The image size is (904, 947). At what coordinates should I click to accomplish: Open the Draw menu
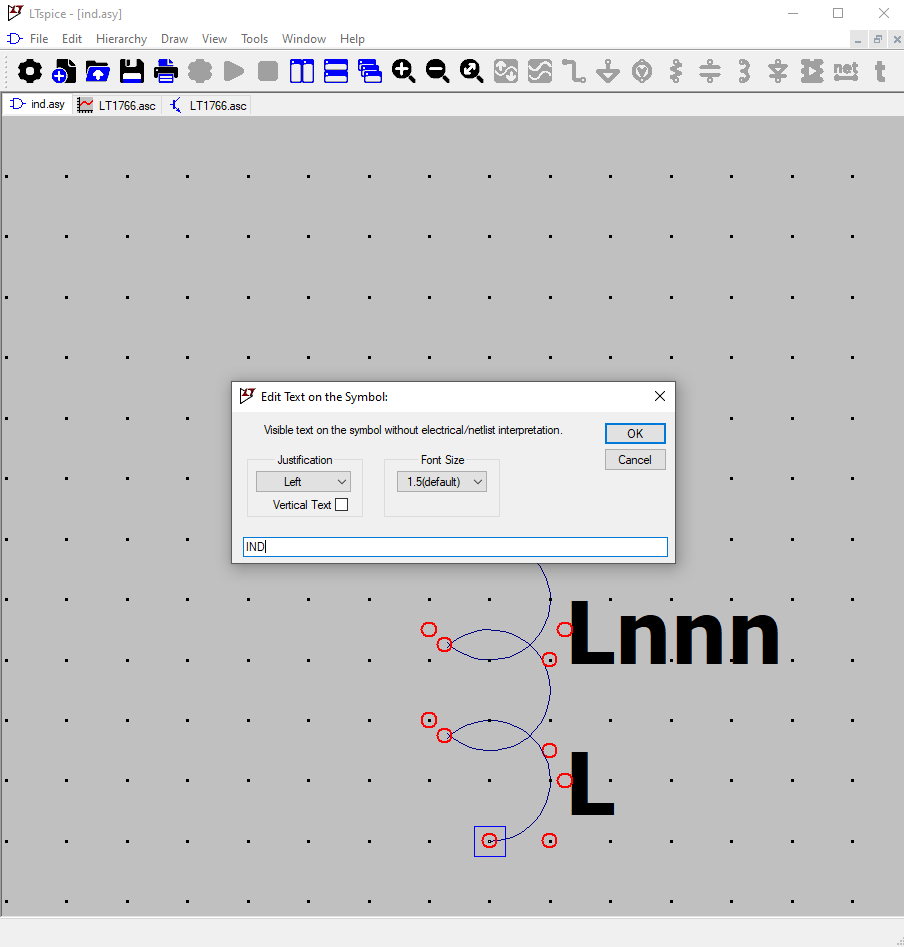coord(174,39)
